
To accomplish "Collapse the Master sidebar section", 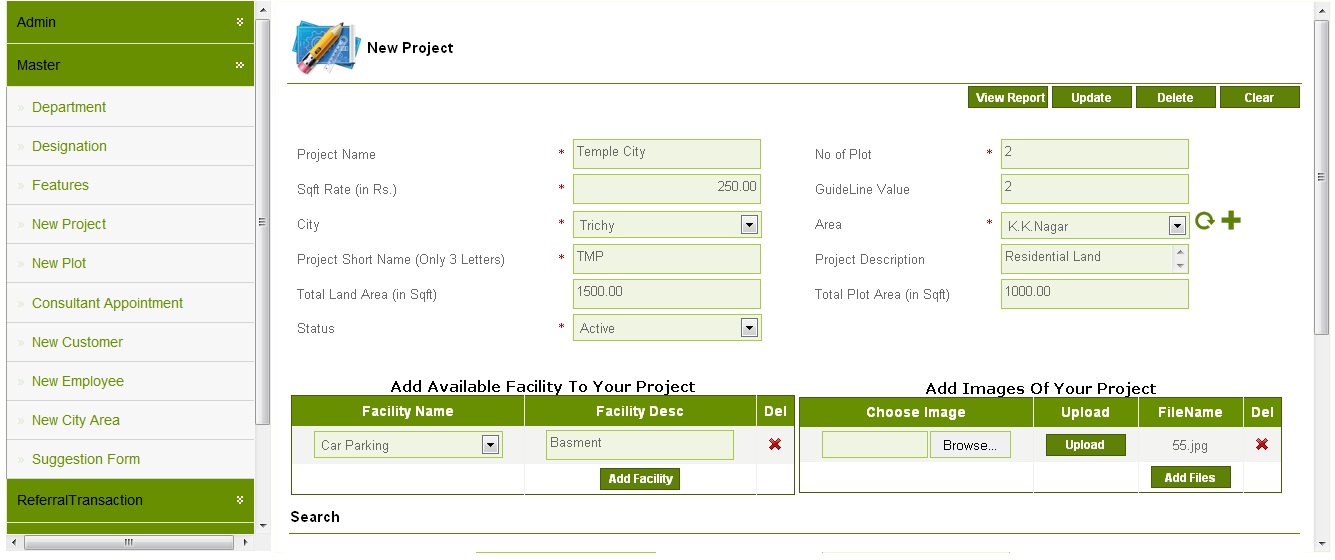I will pos(240,65).
